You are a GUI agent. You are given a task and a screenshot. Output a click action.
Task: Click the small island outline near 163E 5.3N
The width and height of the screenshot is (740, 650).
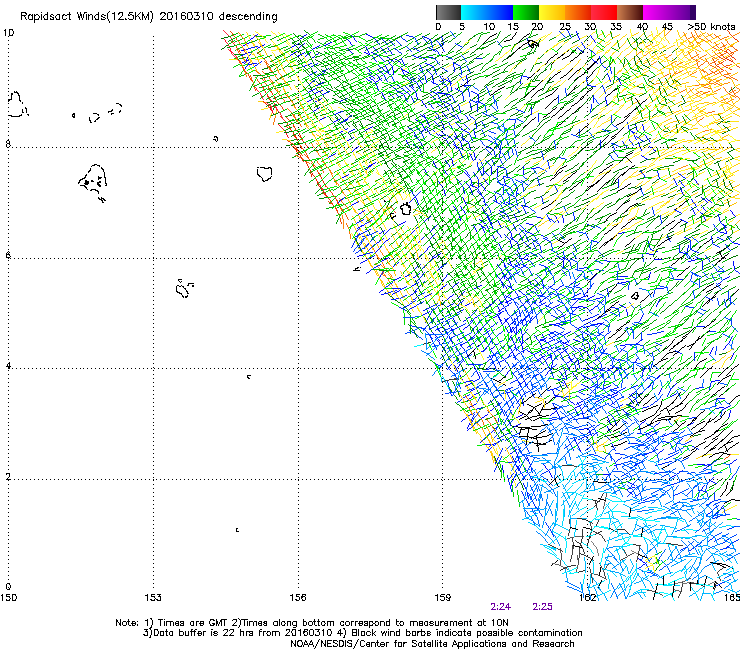[x=635, y=296]
